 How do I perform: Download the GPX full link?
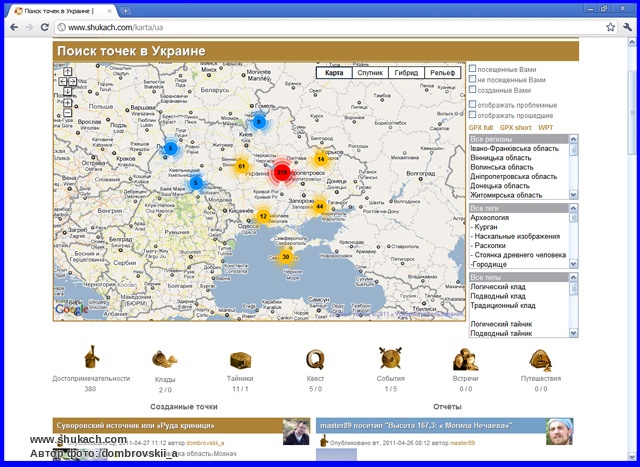point(481,128)
